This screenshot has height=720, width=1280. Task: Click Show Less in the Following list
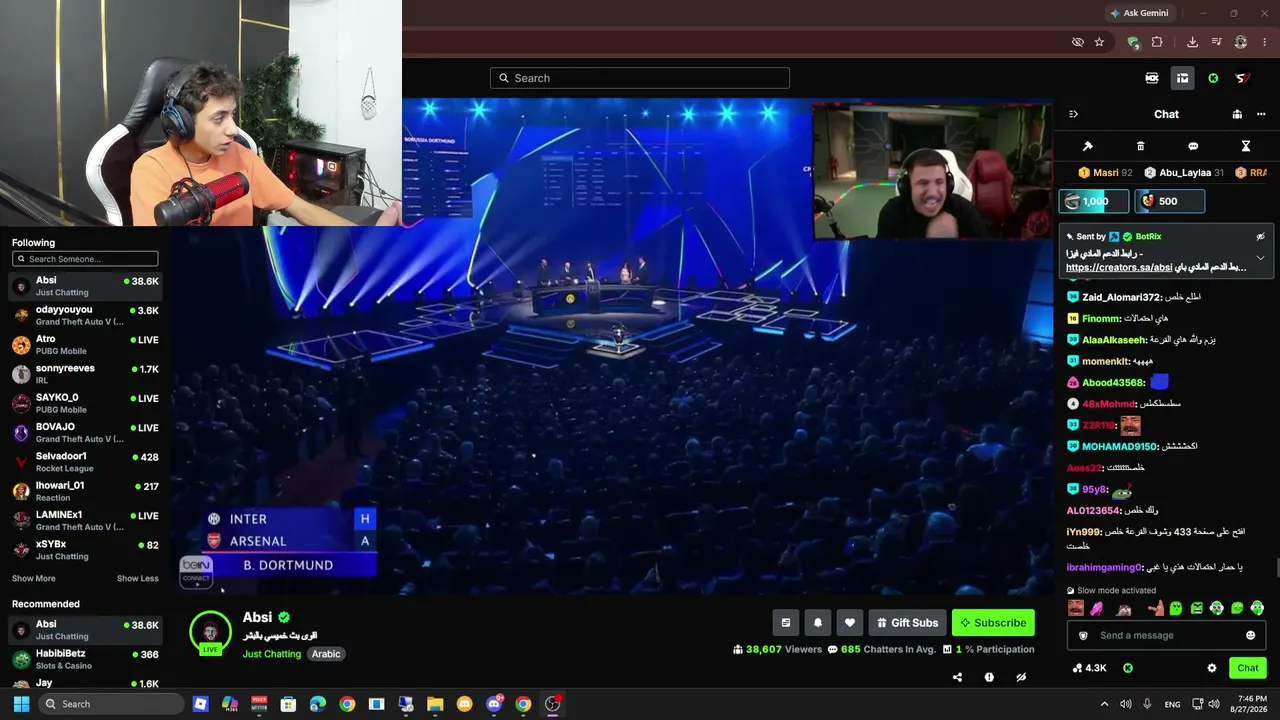coord(138,578)
